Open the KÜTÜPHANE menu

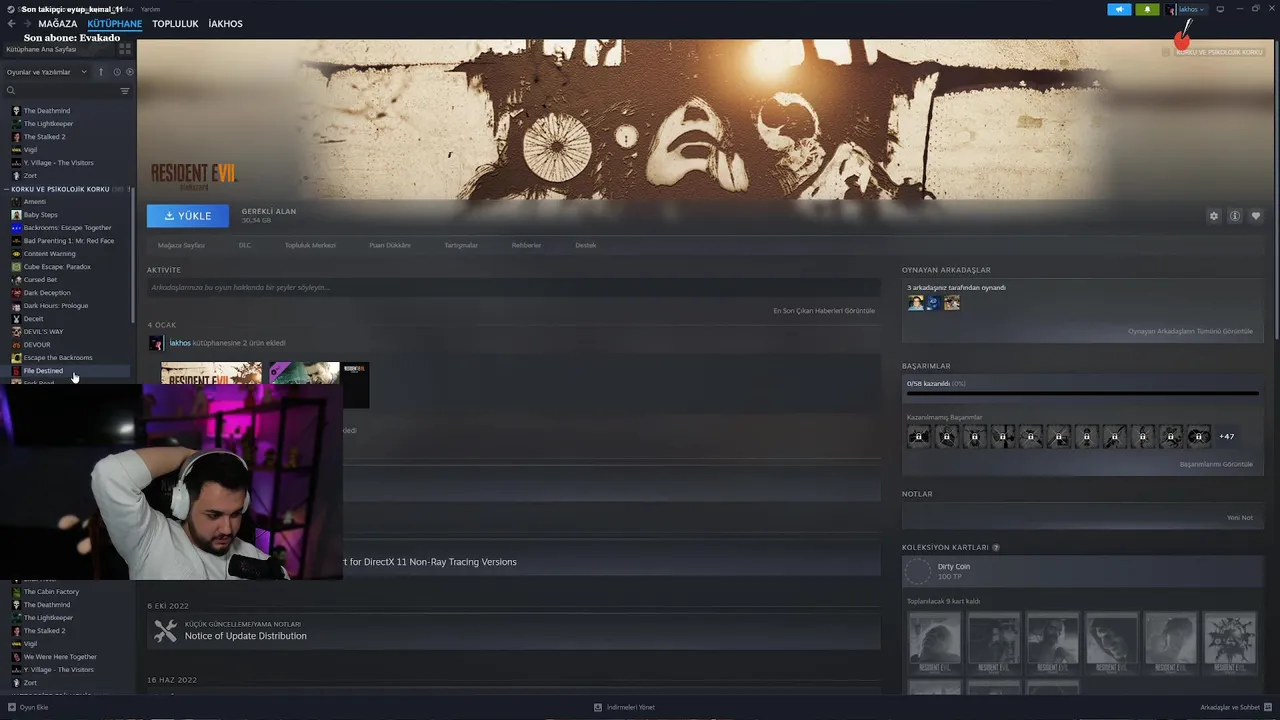115,24
